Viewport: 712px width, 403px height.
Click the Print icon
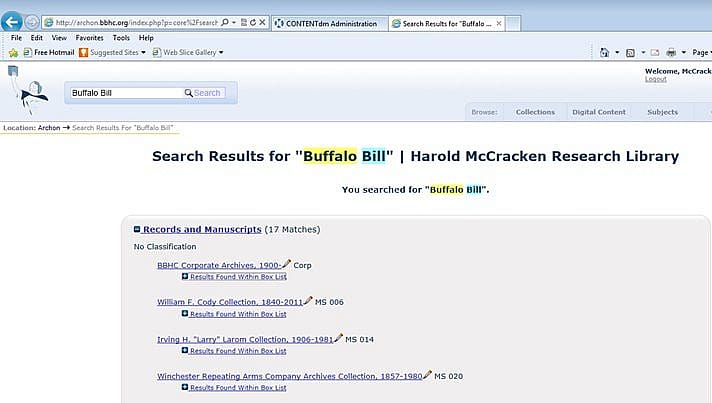pyautogui.click(x=671, y=53)
